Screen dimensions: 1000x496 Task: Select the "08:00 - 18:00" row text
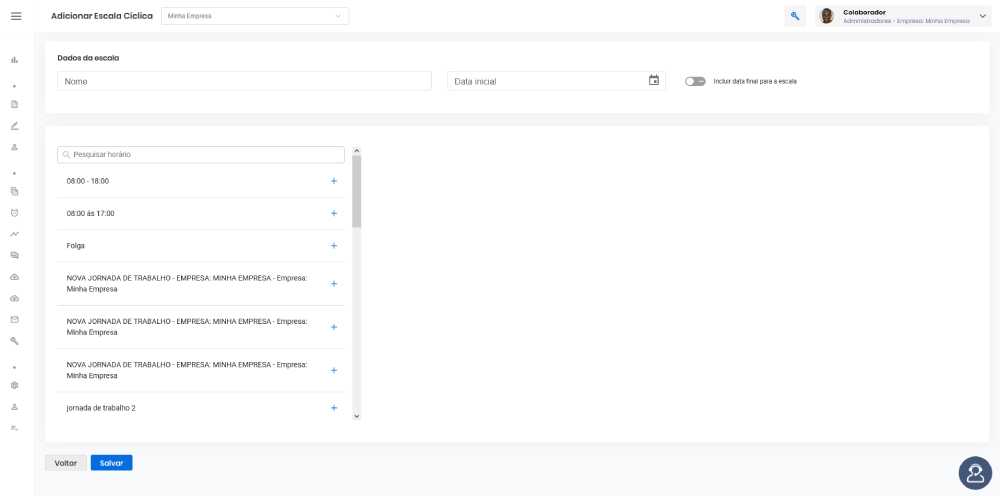pos(88,181)
